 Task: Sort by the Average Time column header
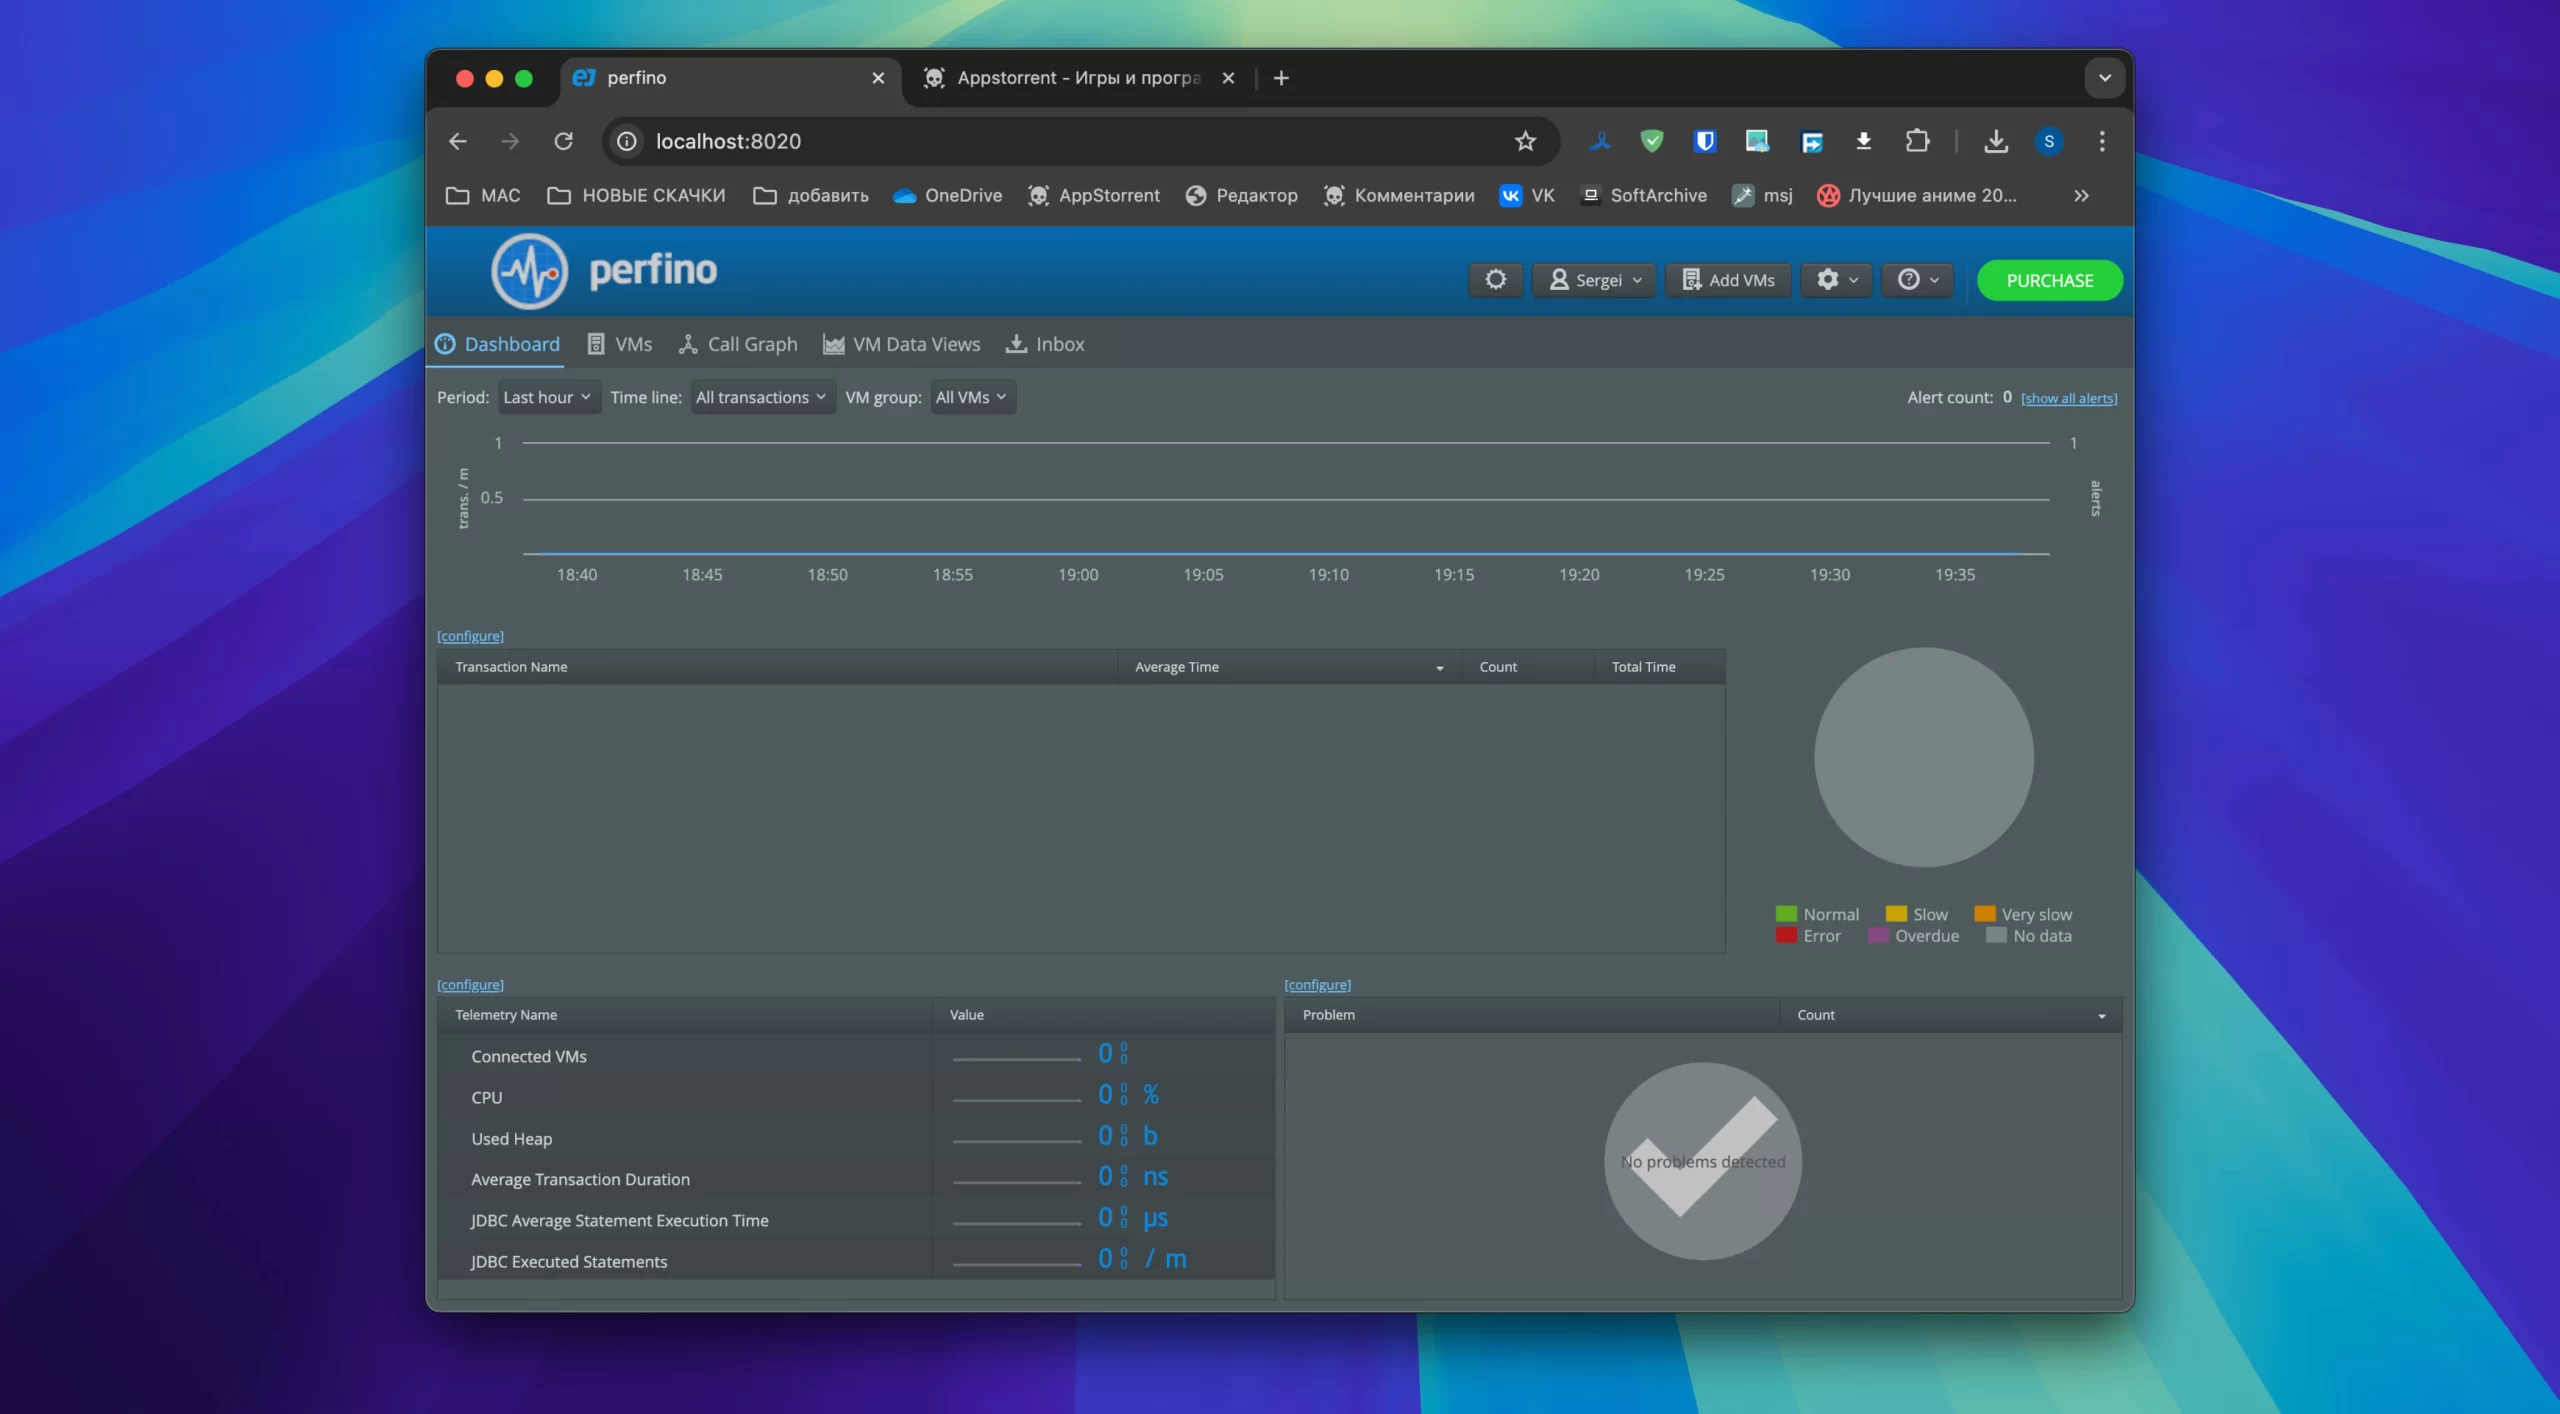1177,667
